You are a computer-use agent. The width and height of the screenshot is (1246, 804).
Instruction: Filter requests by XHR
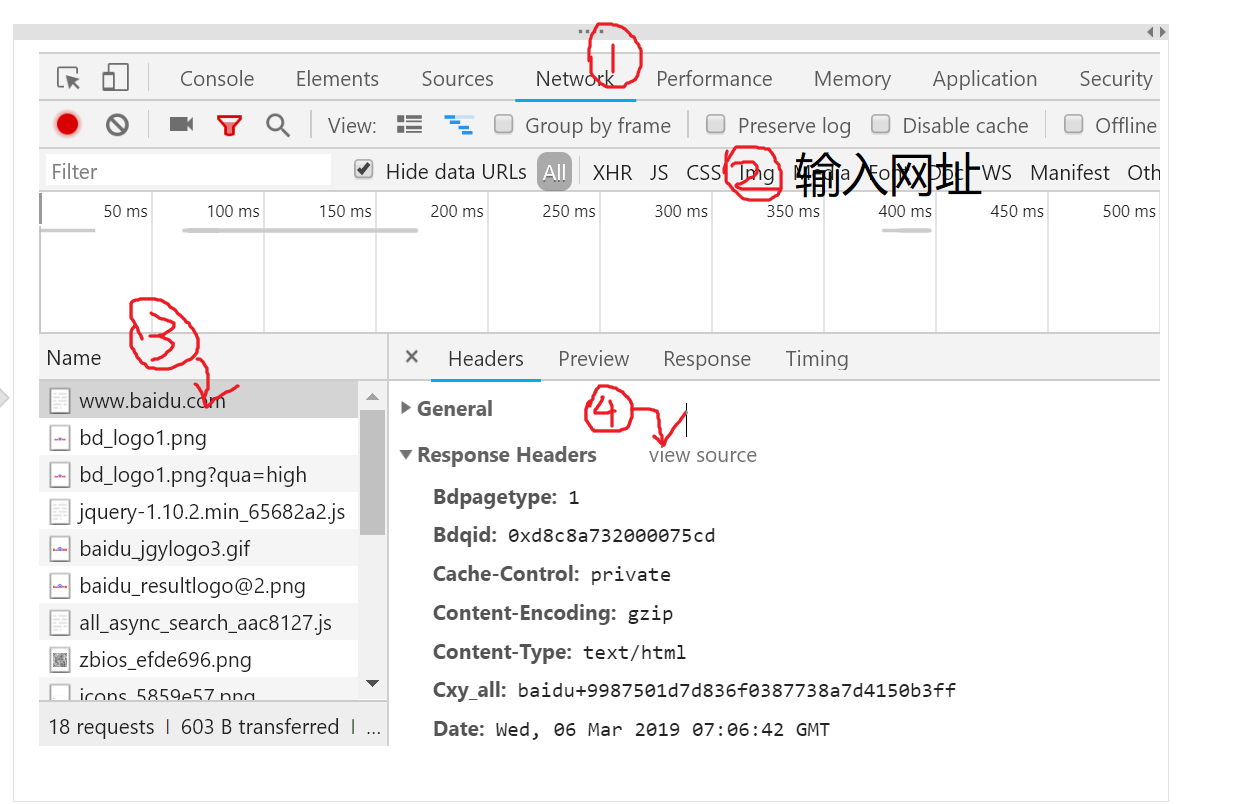[x=612, y=172]
